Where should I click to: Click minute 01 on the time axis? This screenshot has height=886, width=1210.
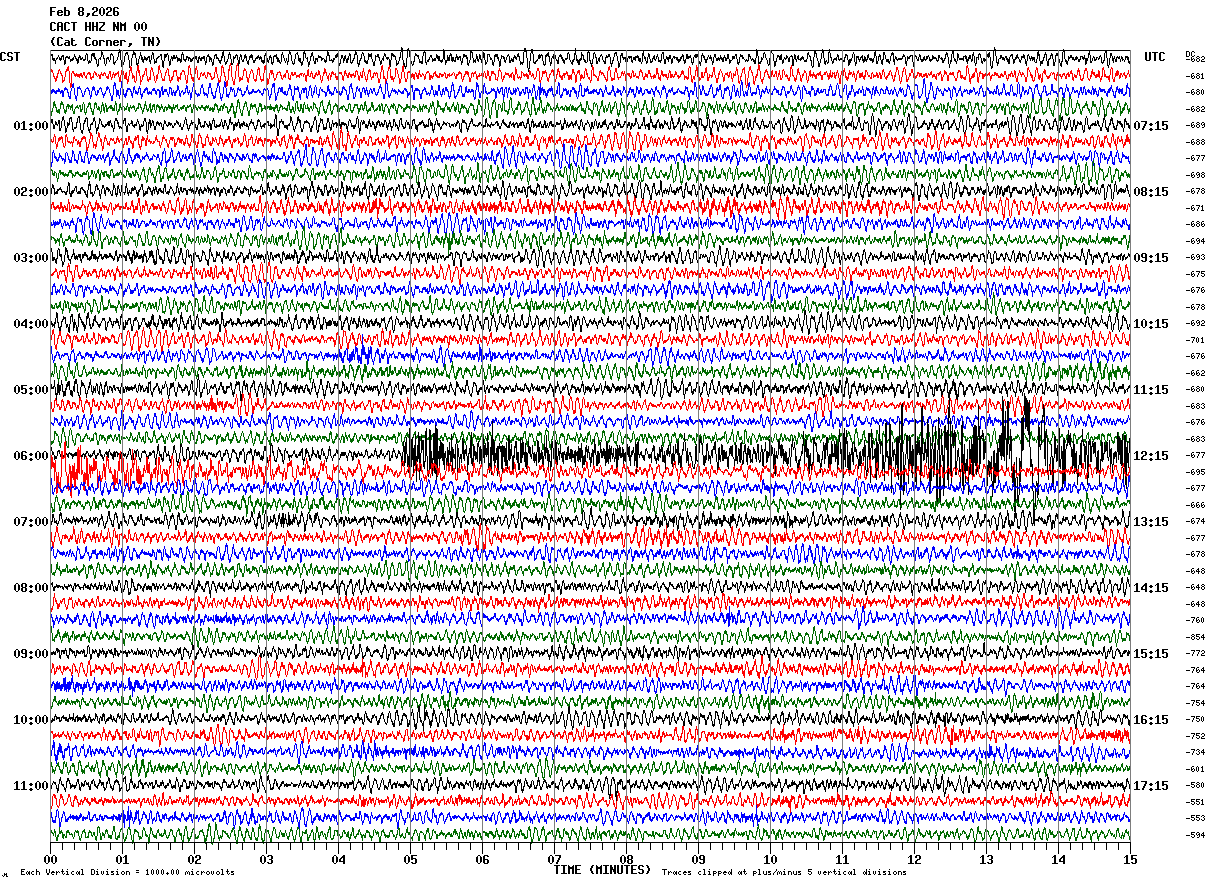click(122, 859)
